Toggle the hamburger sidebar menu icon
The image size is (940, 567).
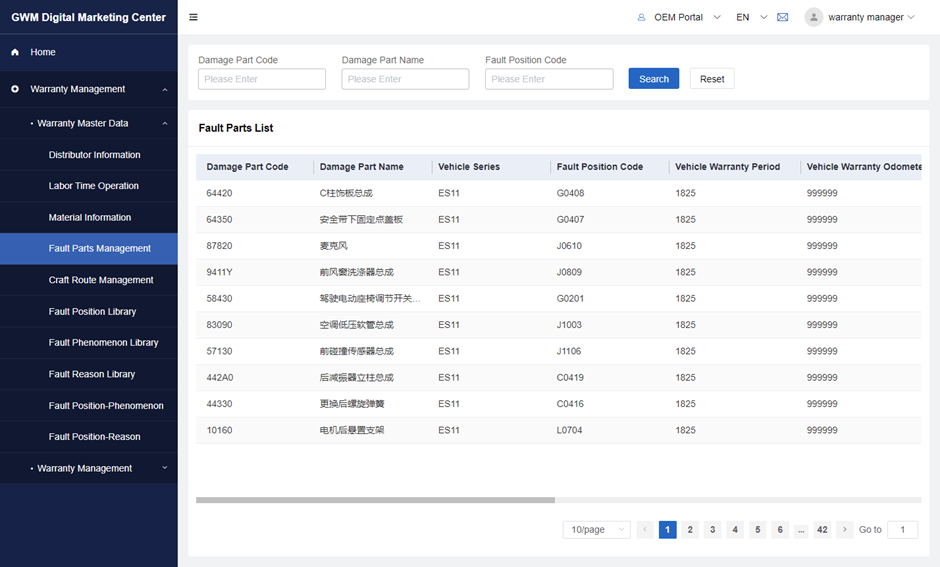193,17
